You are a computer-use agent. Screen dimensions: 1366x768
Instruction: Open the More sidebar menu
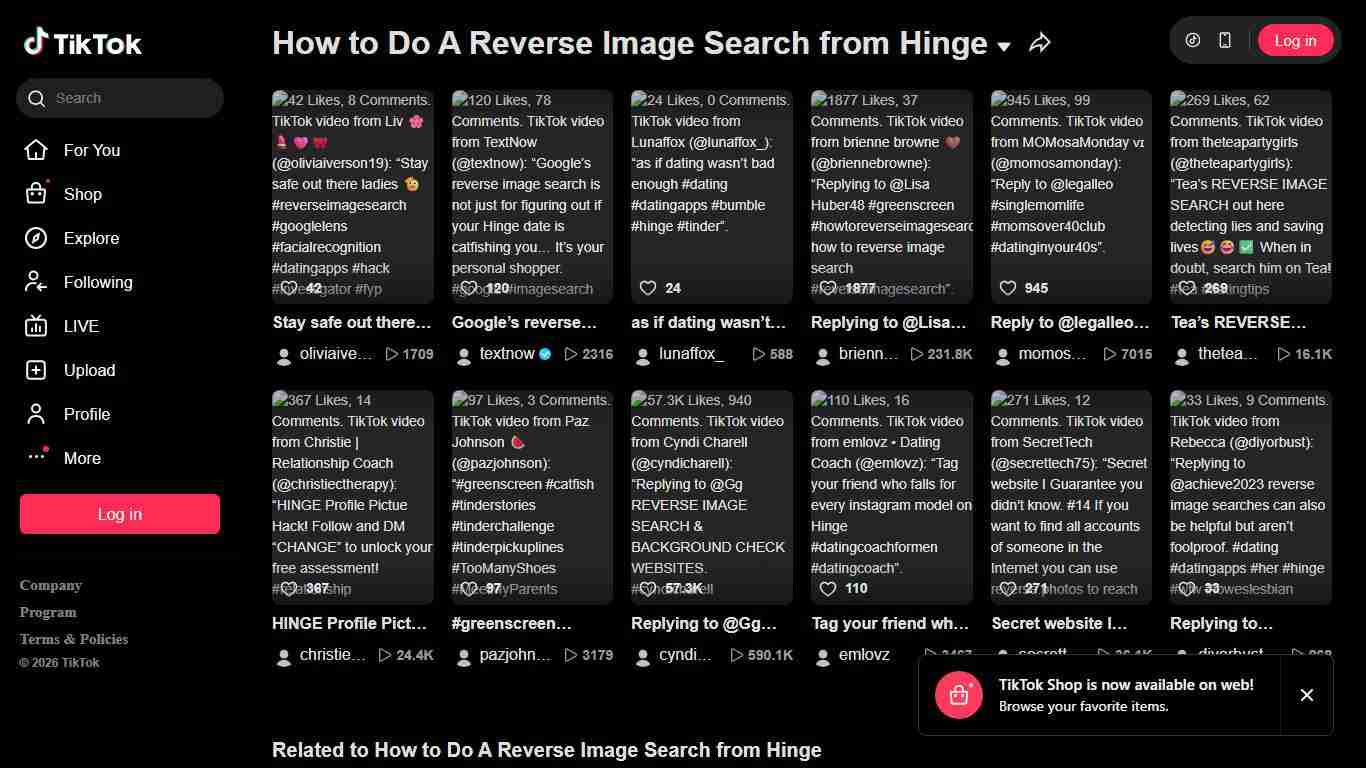[x=81, y=458]
